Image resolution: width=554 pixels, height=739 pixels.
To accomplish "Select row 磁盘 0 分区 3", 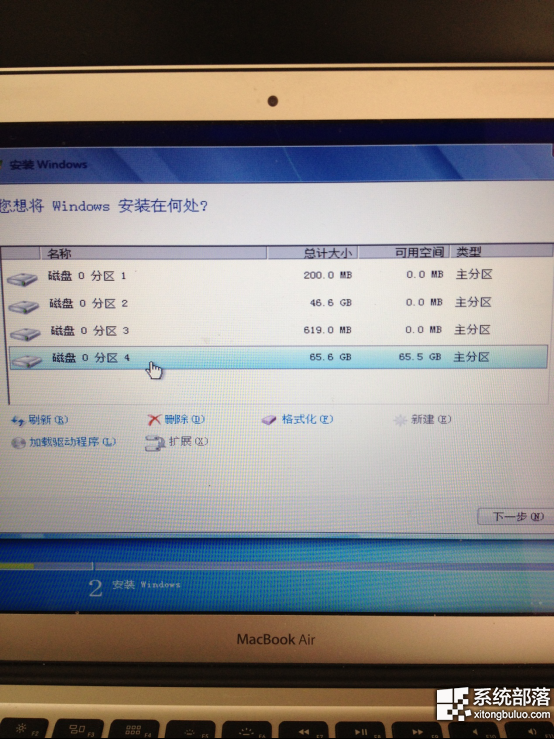I will (x=278, y=330).
